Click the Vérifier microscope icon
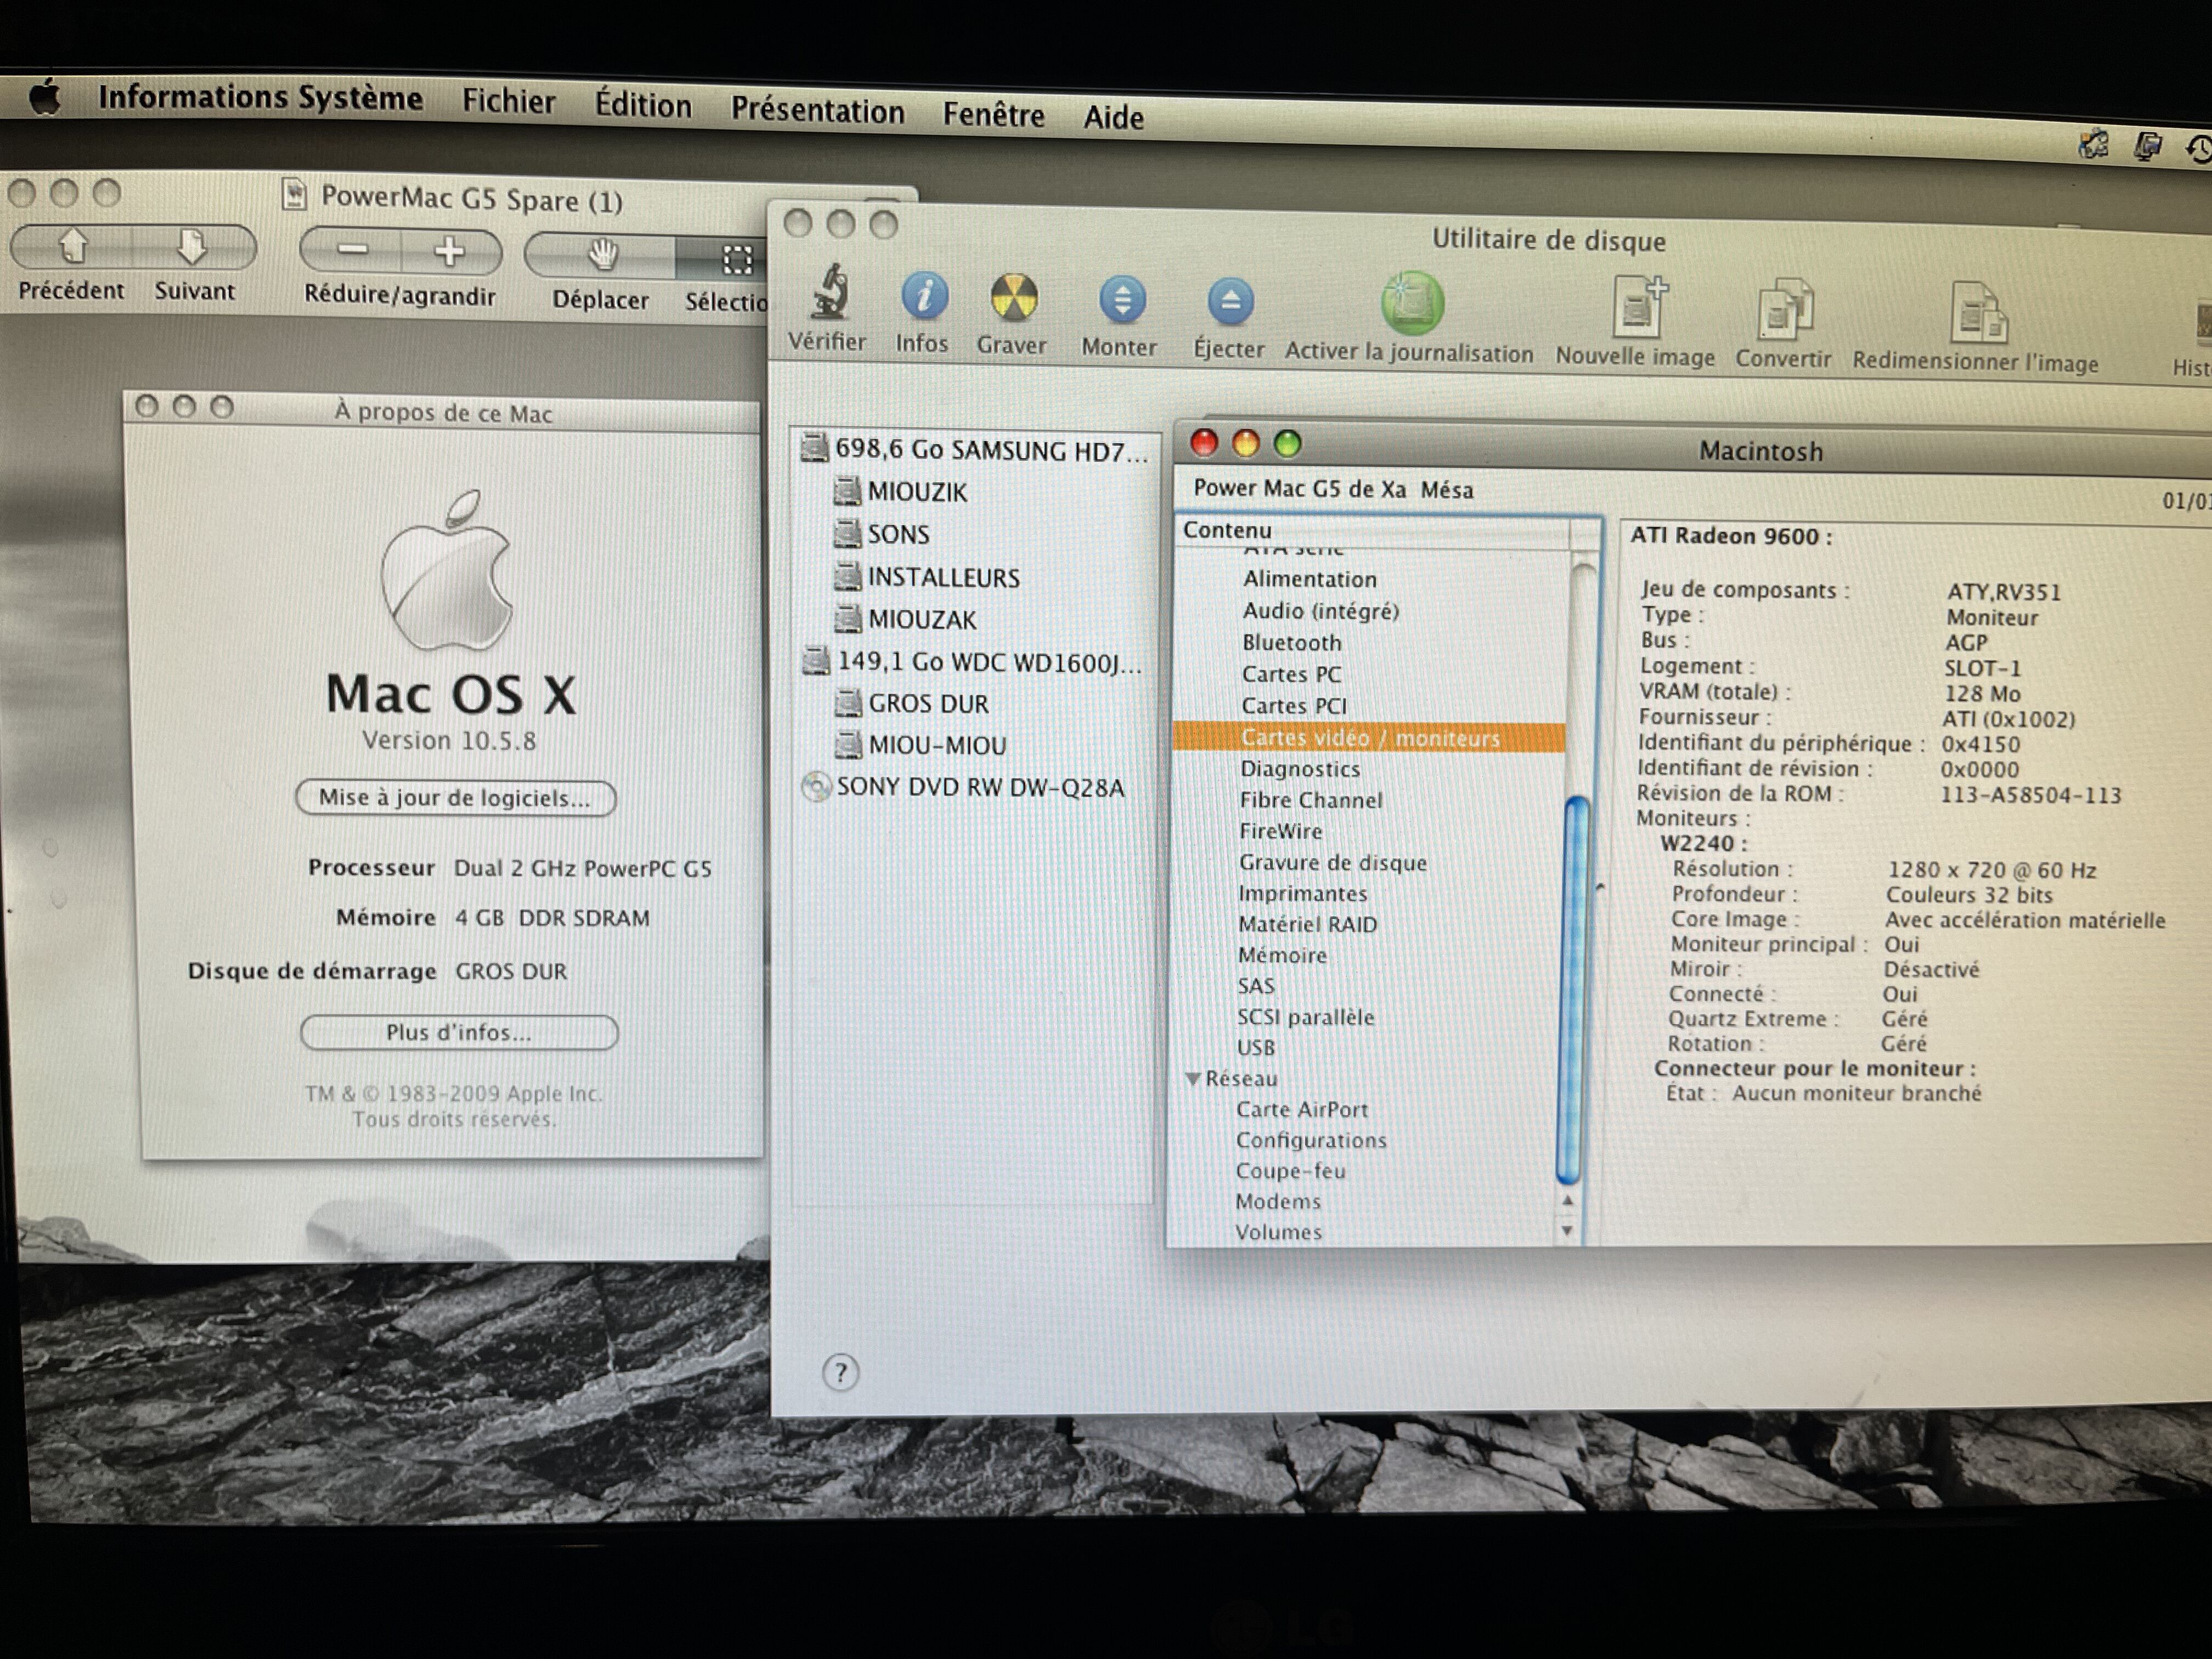Image resolution: width=2212 pixels, height=1659 pixels. (829, 294)
